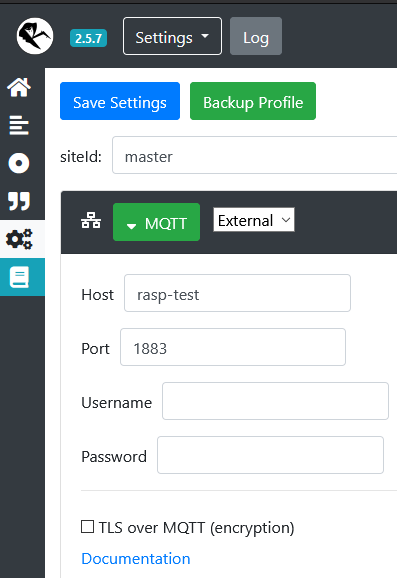Click the Port field showing 1883
Screen dimensions: 397x578
tap(233, 347)
